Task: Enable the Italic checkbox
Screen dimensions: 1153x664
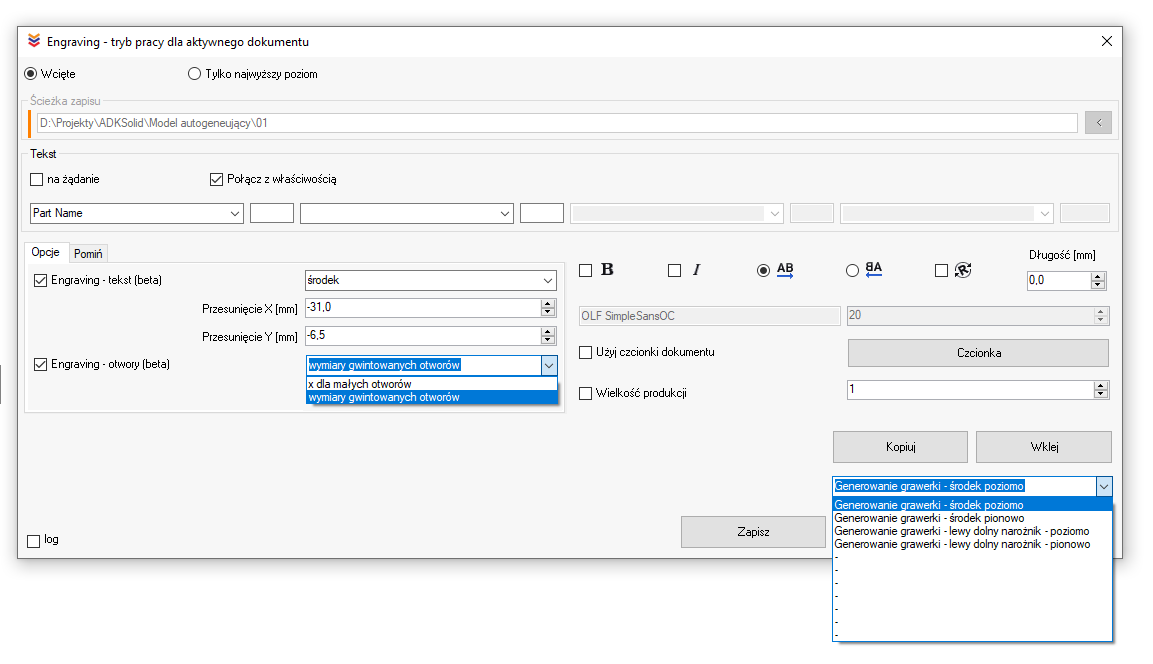Action: pyautogui.click(x=674, y=271)
